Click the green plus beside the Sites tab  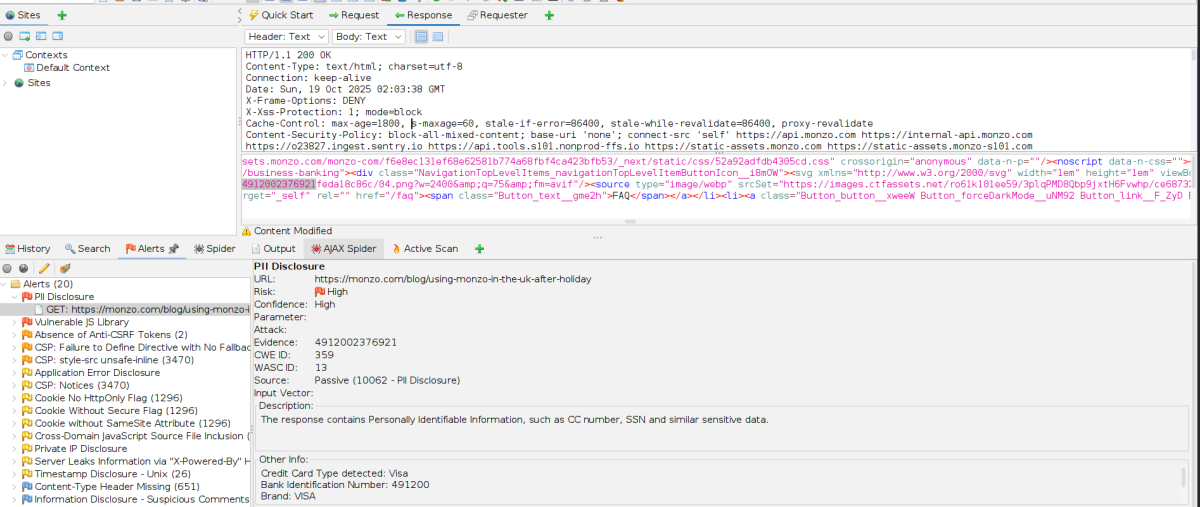click(62, 16)
